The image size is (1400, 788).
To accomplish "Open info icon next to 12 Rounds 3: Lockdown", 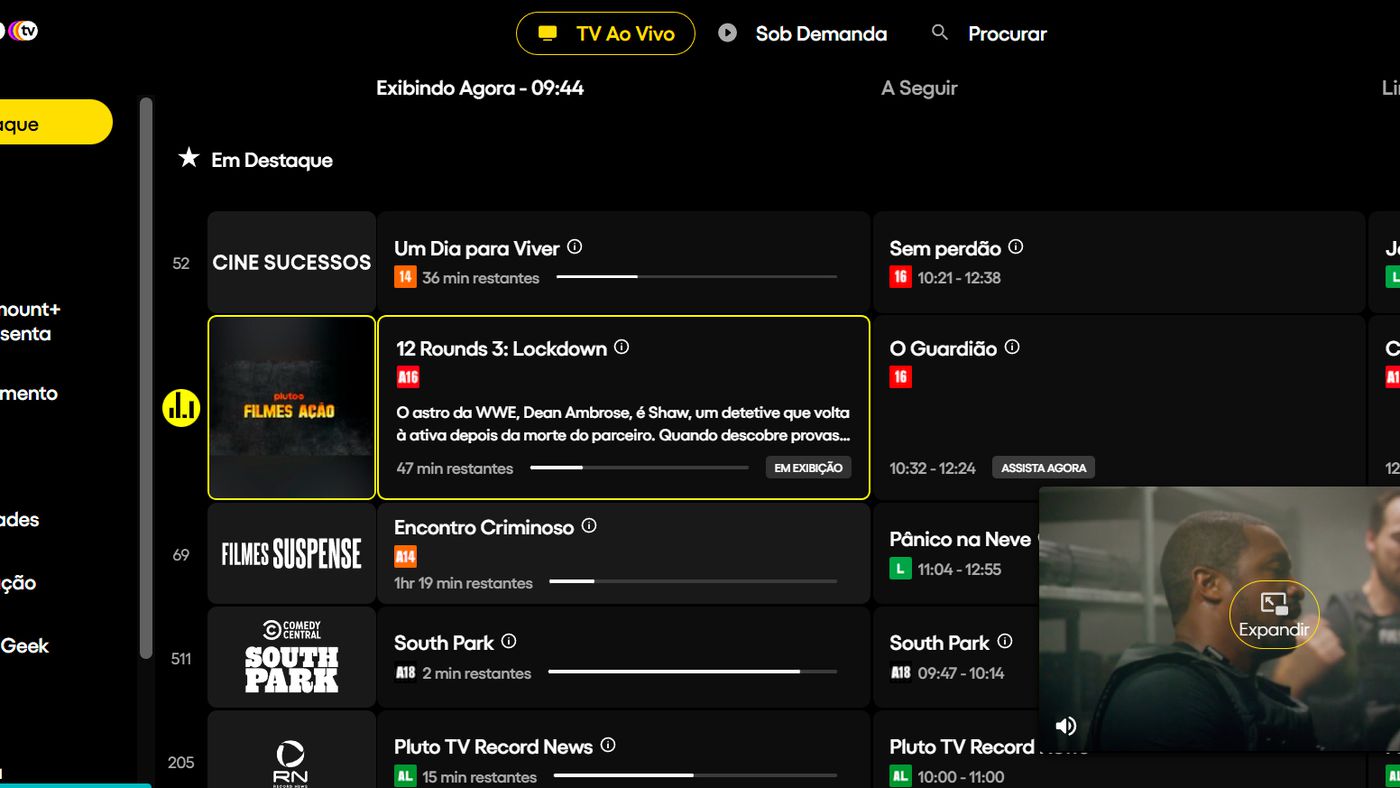I will click(621, 347).
